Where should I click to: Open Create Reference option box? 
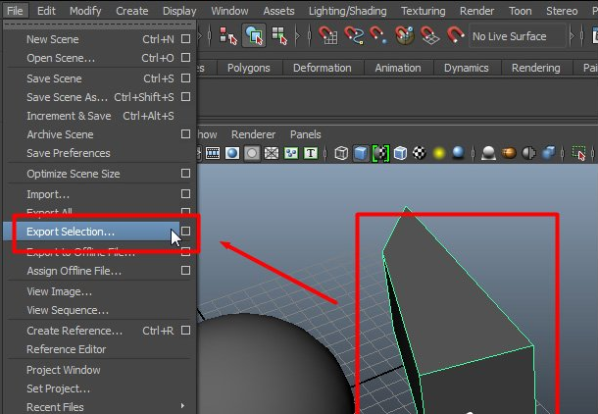[x=185, y=330]
